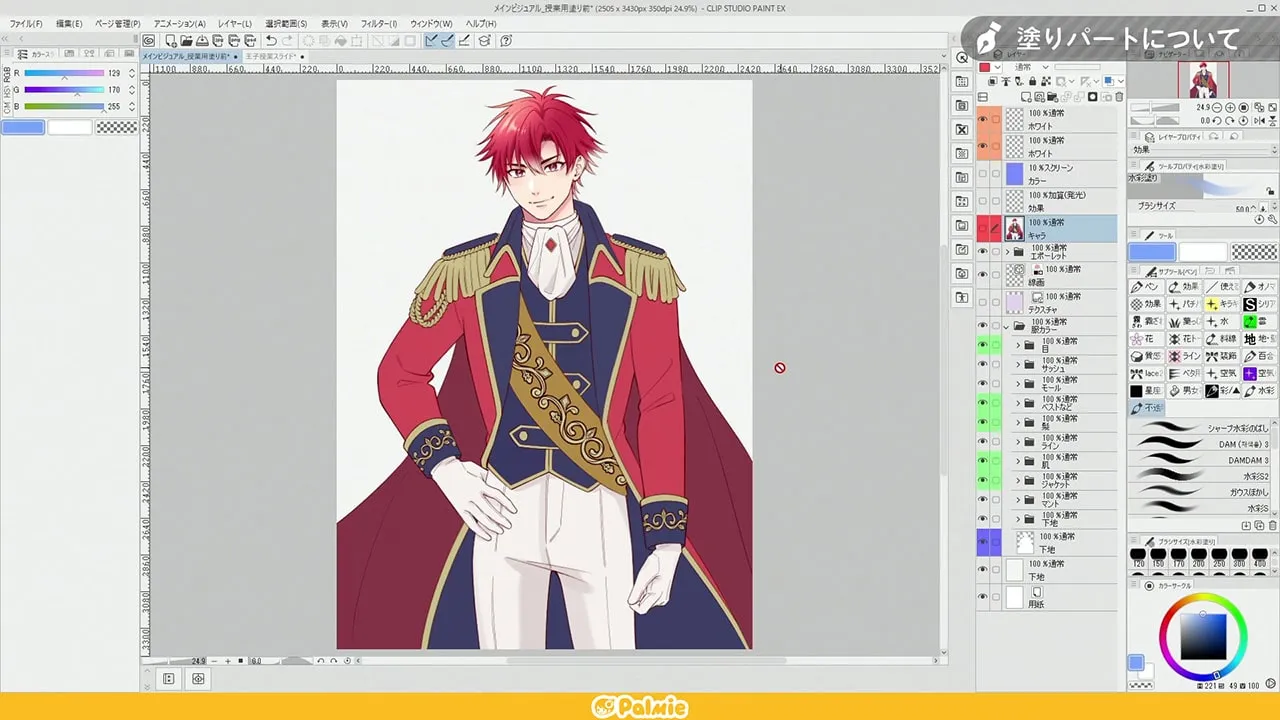Click the Undo arrow in the toolbar
The width and height of the screenshot is (1280, 720).
(271, 41)
